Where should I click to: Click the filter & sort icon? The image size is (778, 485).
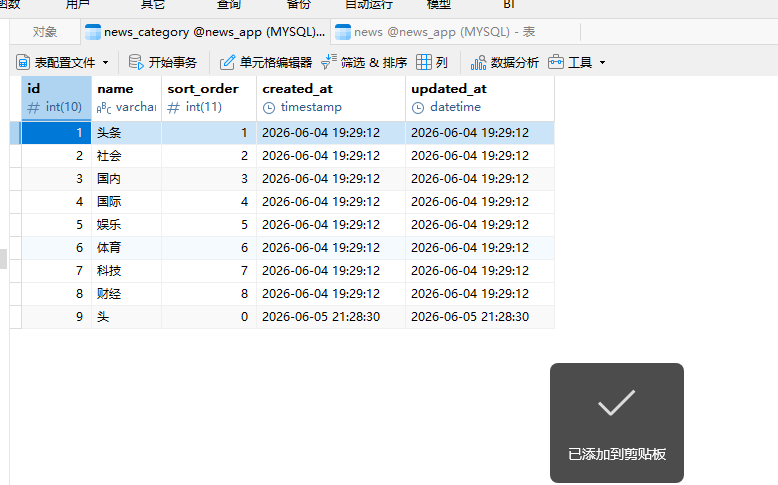pos(328,62)
